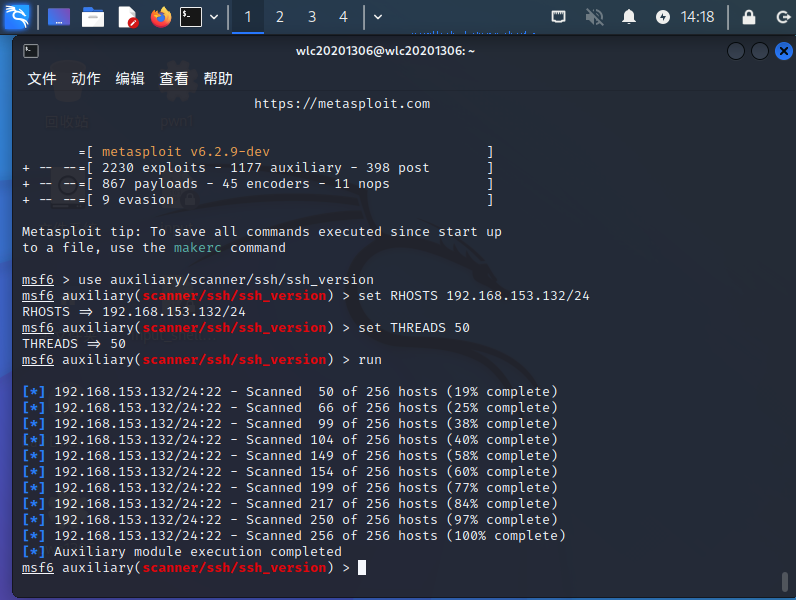Click the '867 payloads' banner text
The height and width of the screenshot is (600, 796).
[150, 184]
